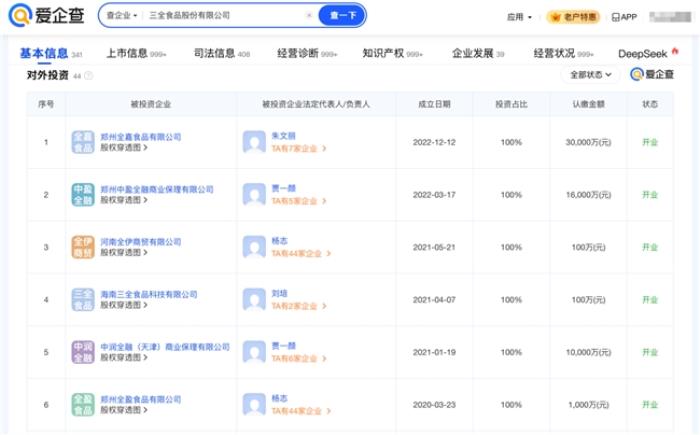700x435 pixels.
Task: Open the 朱文丽 person link
Action: click(283, 136)
